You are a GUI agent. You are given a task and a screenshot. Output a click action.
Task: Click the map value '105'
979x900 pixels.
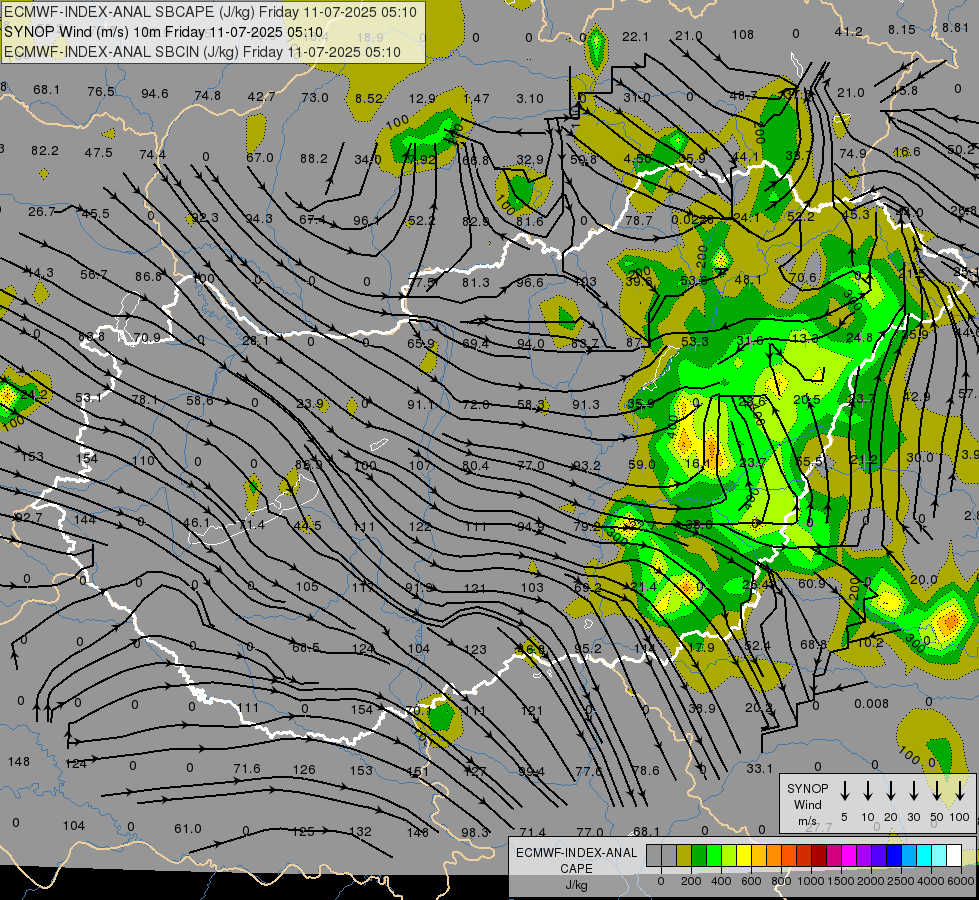307,586
